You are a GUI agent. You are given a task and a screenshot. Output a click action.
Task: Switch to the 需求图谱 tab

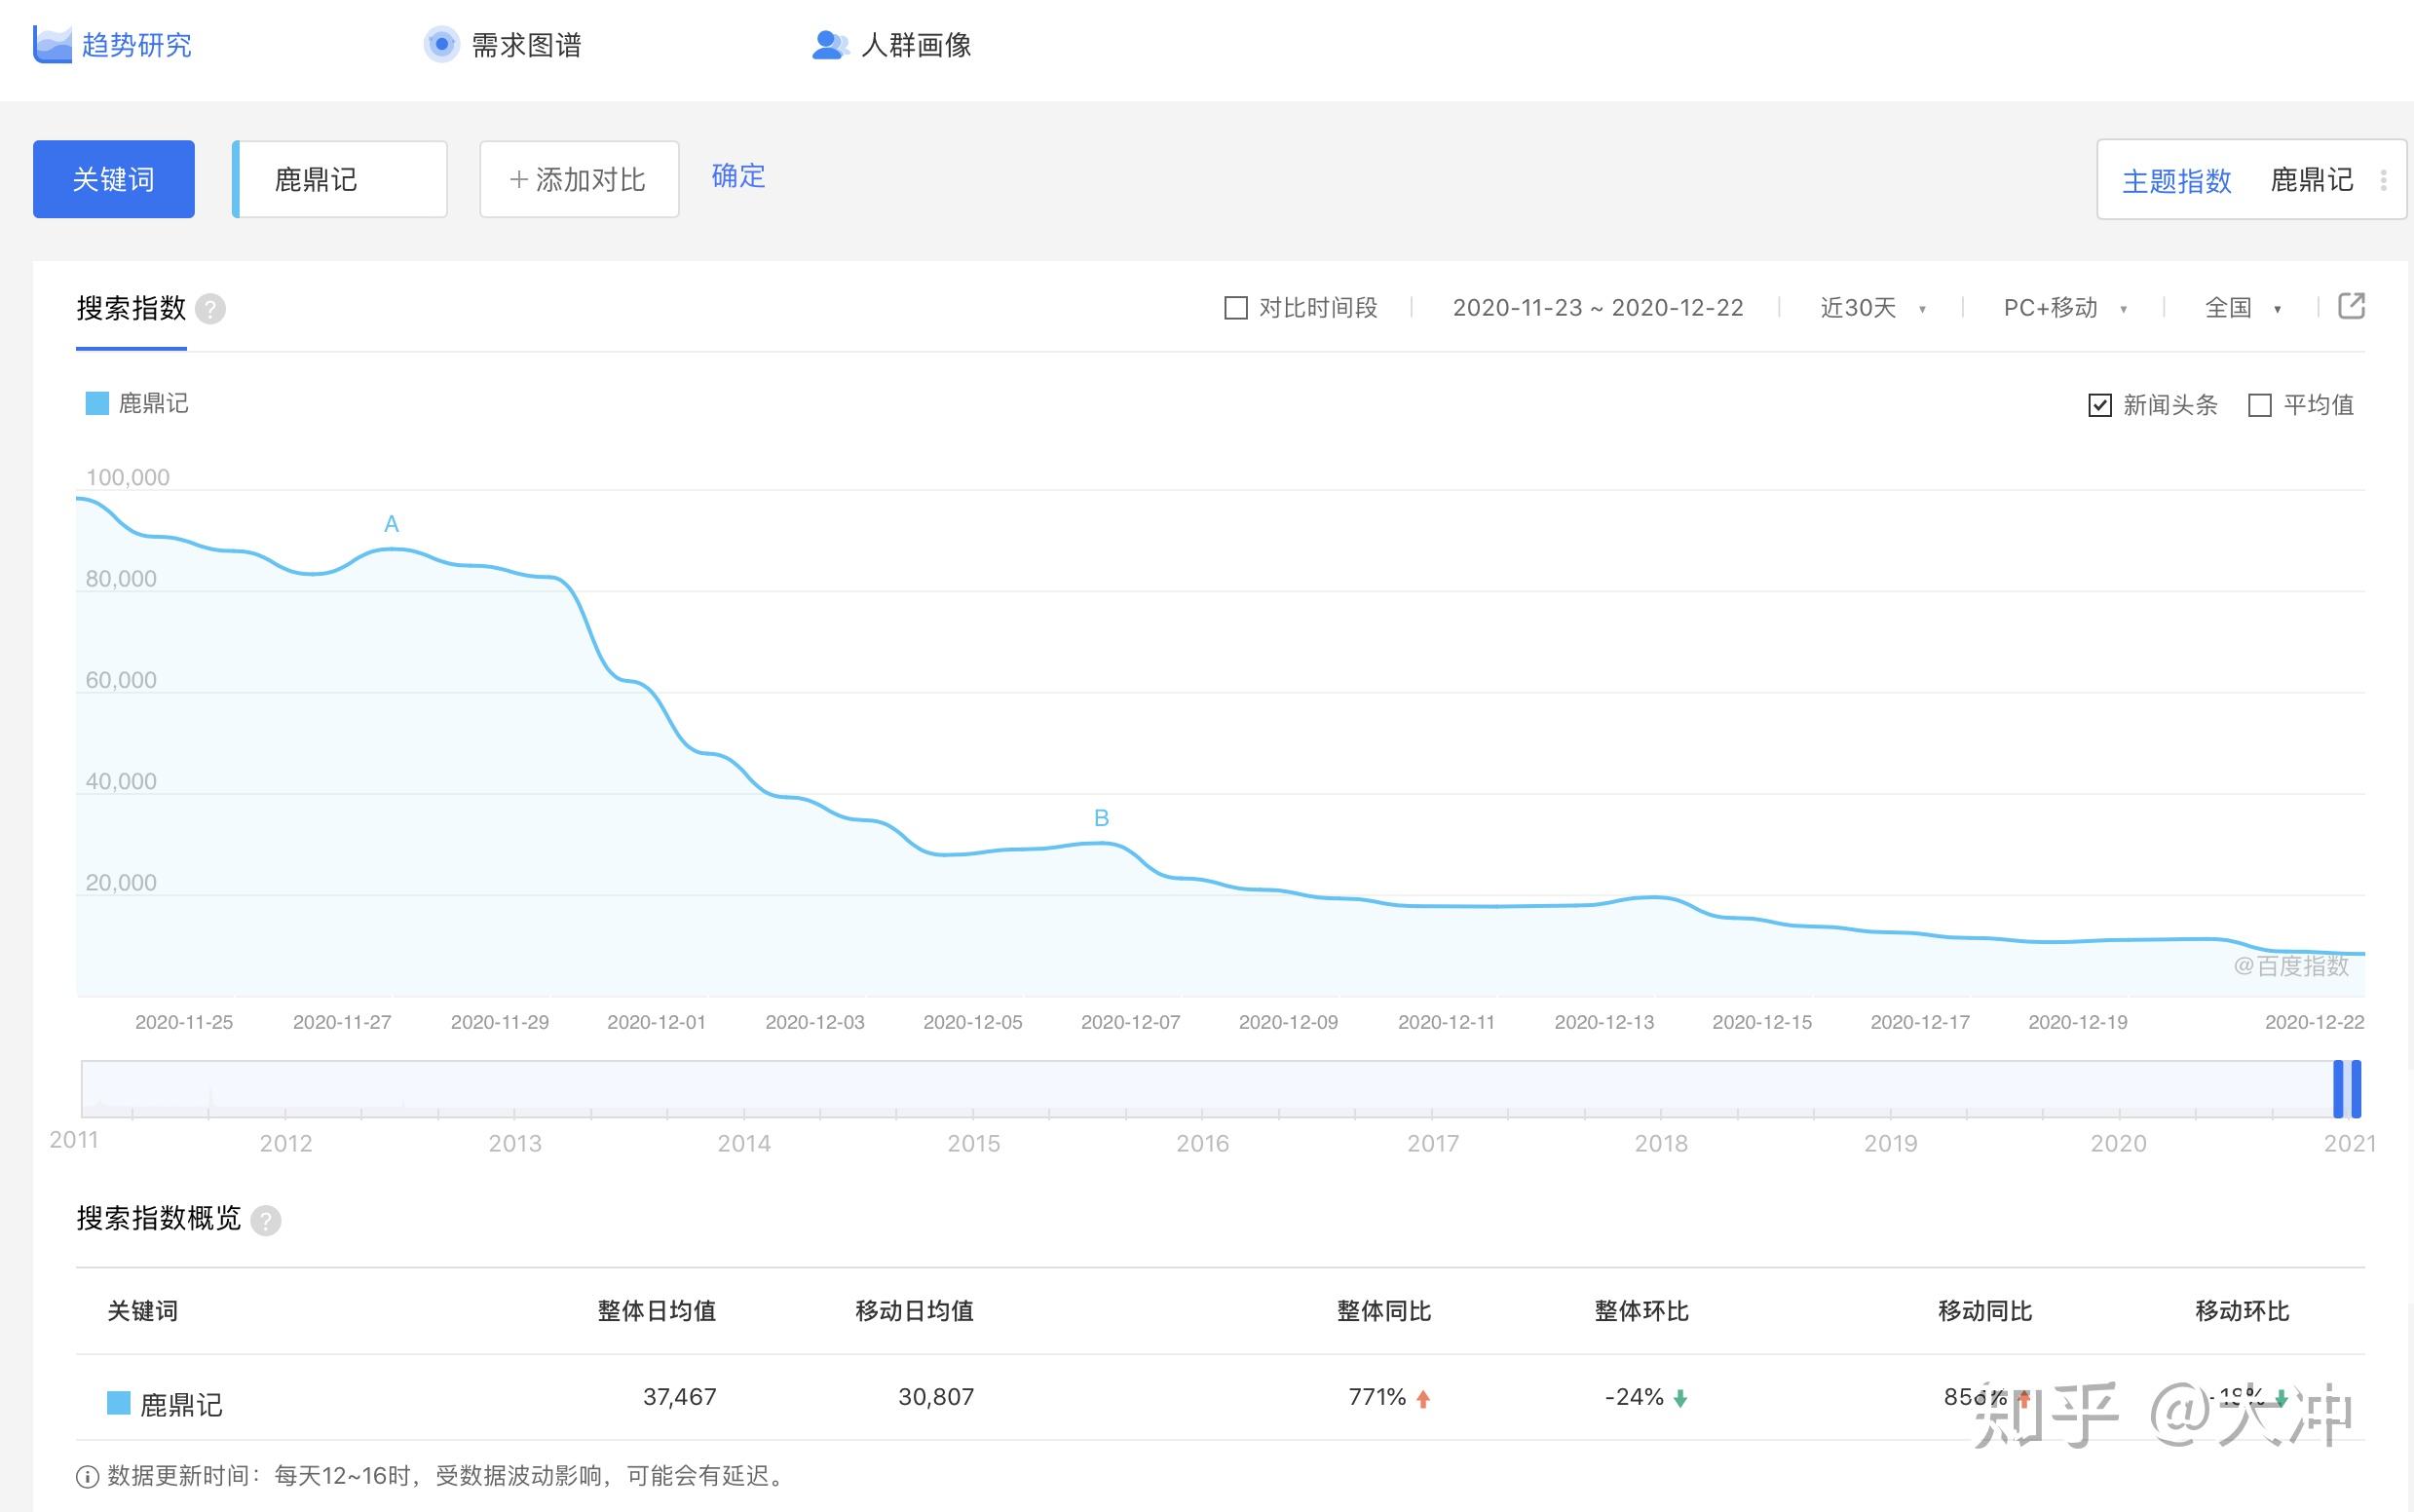click(x=526, y=45)
